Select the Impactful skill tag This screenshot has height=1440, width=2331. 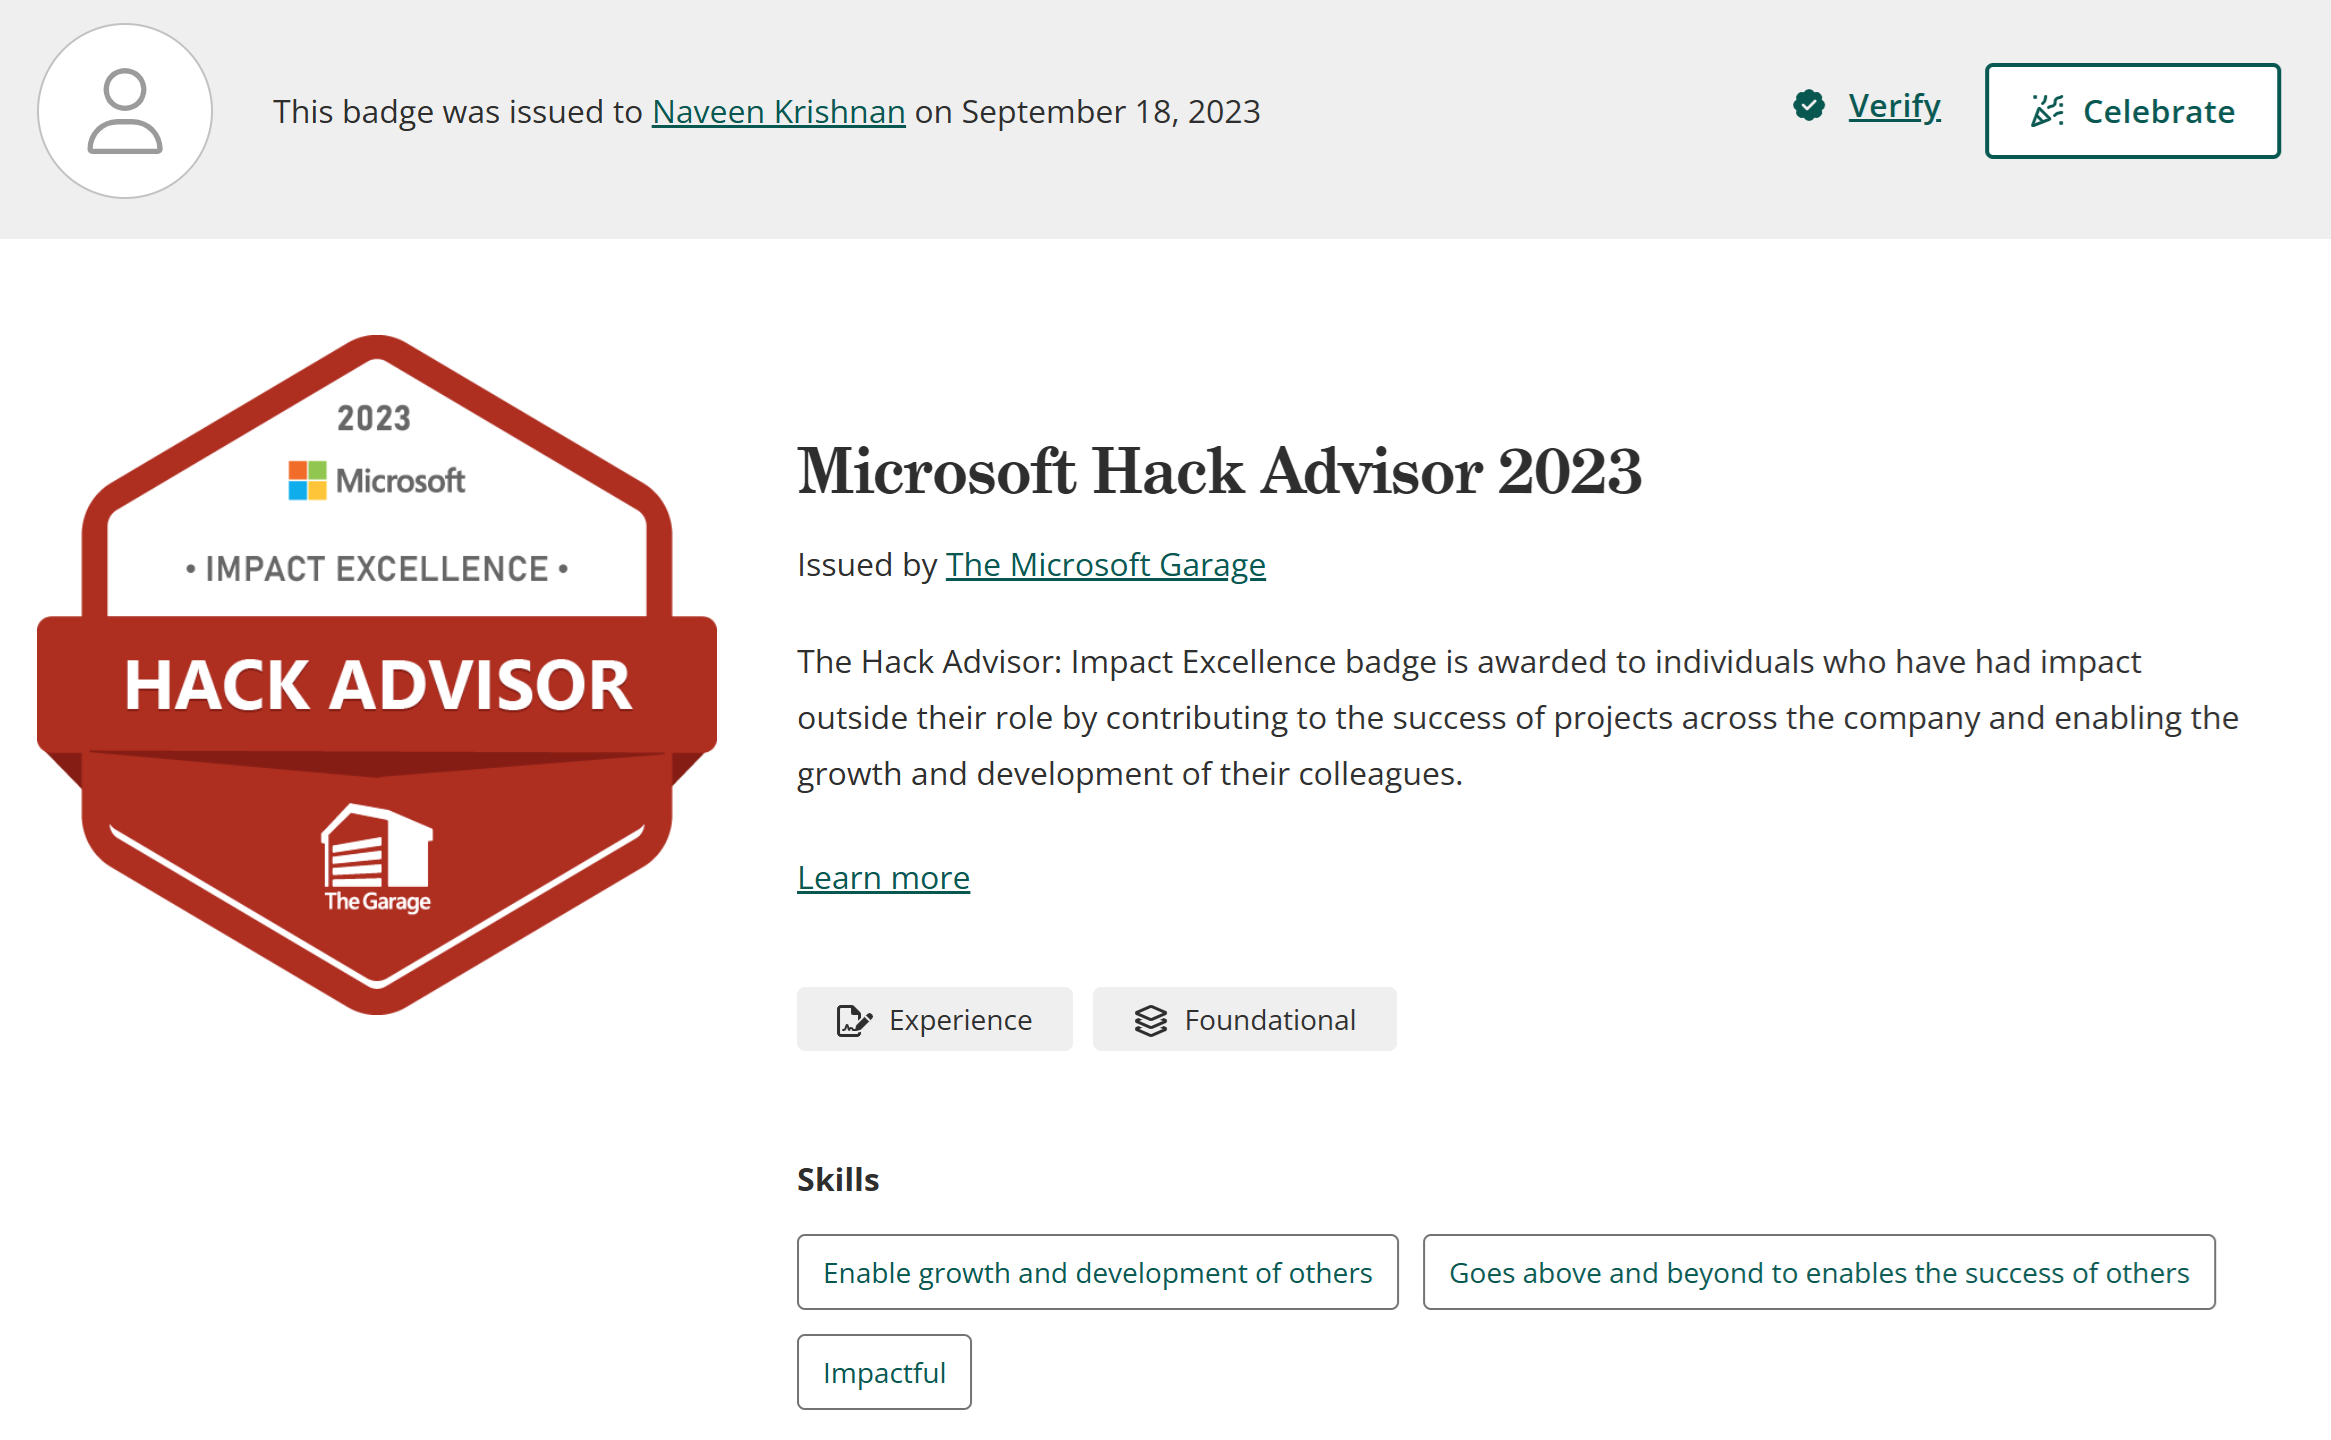pos(883,1372)
